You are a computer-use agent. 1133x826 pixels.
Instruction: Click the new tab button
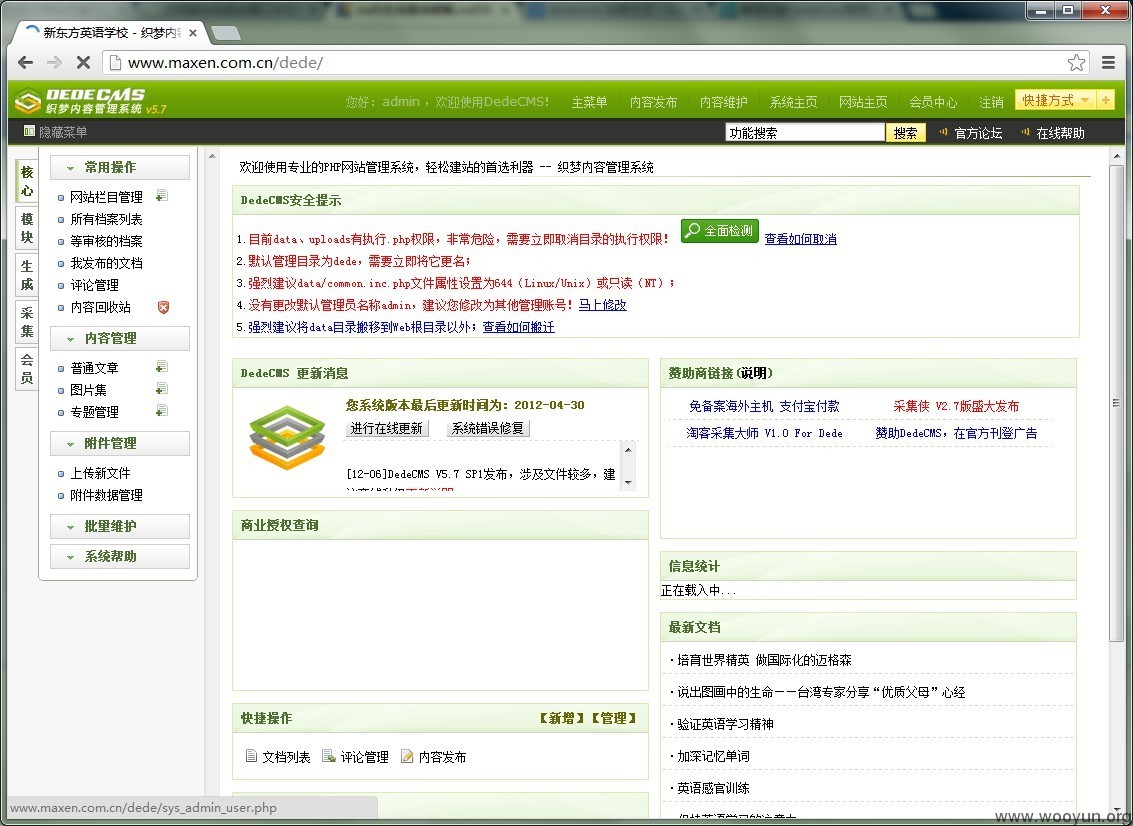coord(226,33)
